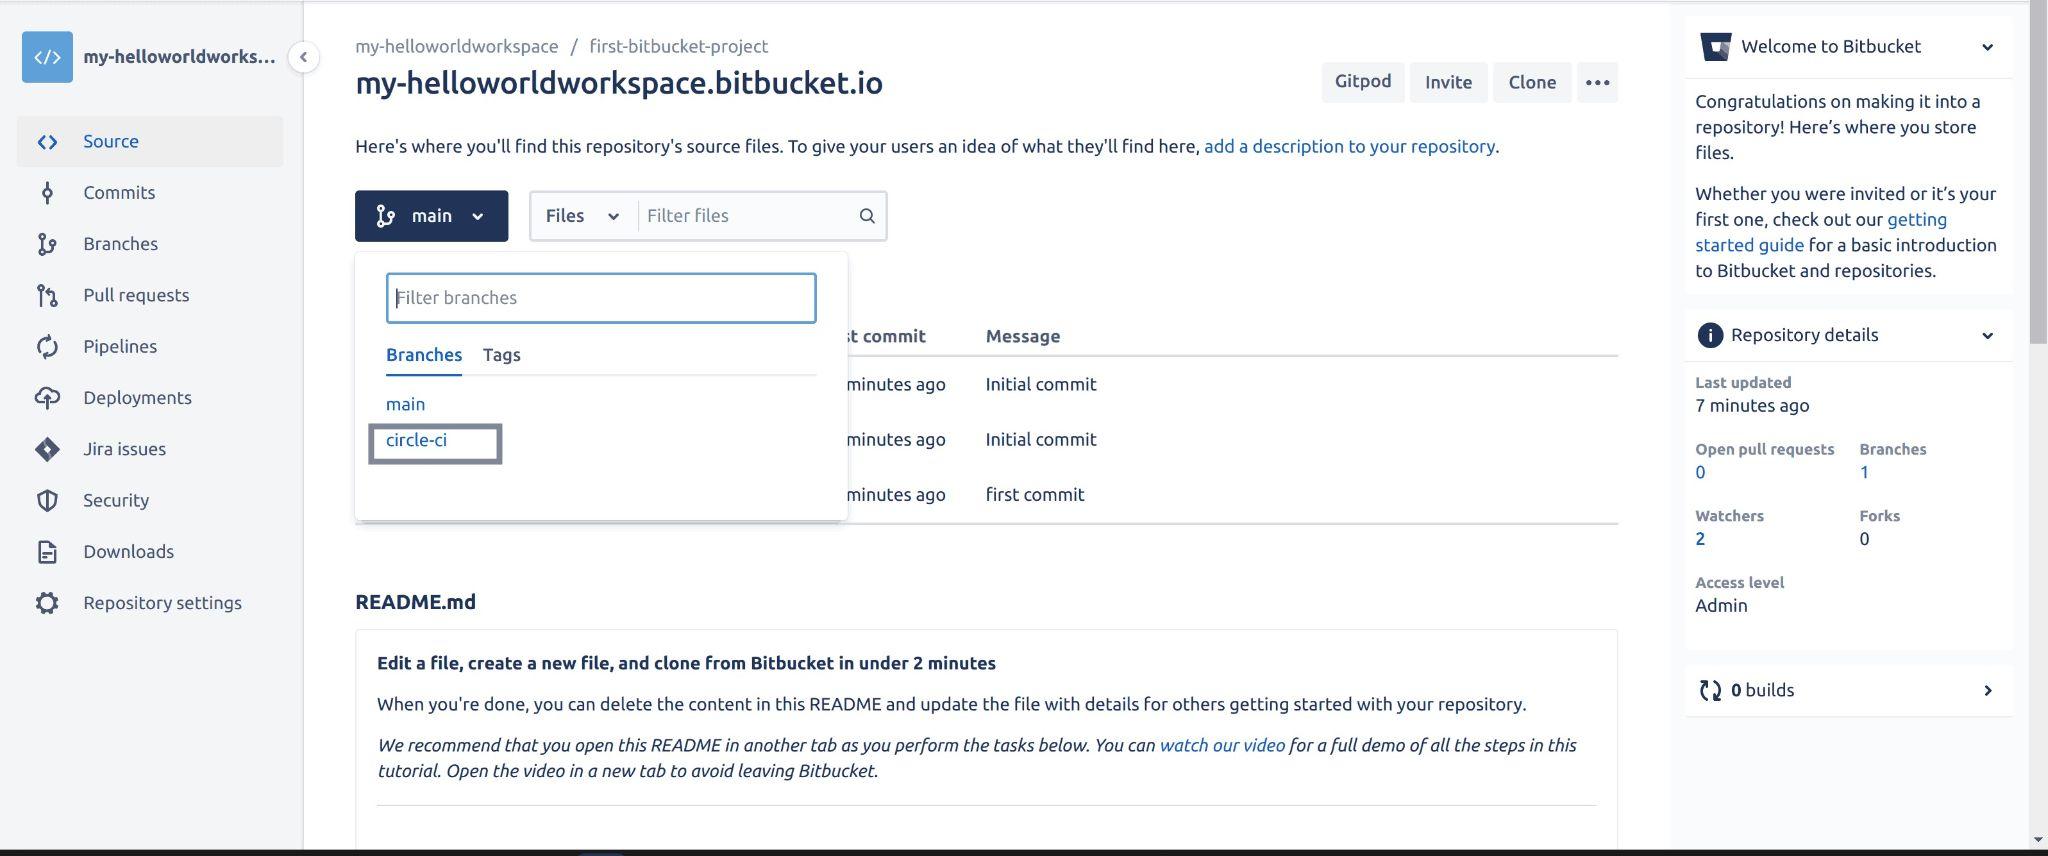
Task: Click the builds refresh icon
Action: point(1710,690)
